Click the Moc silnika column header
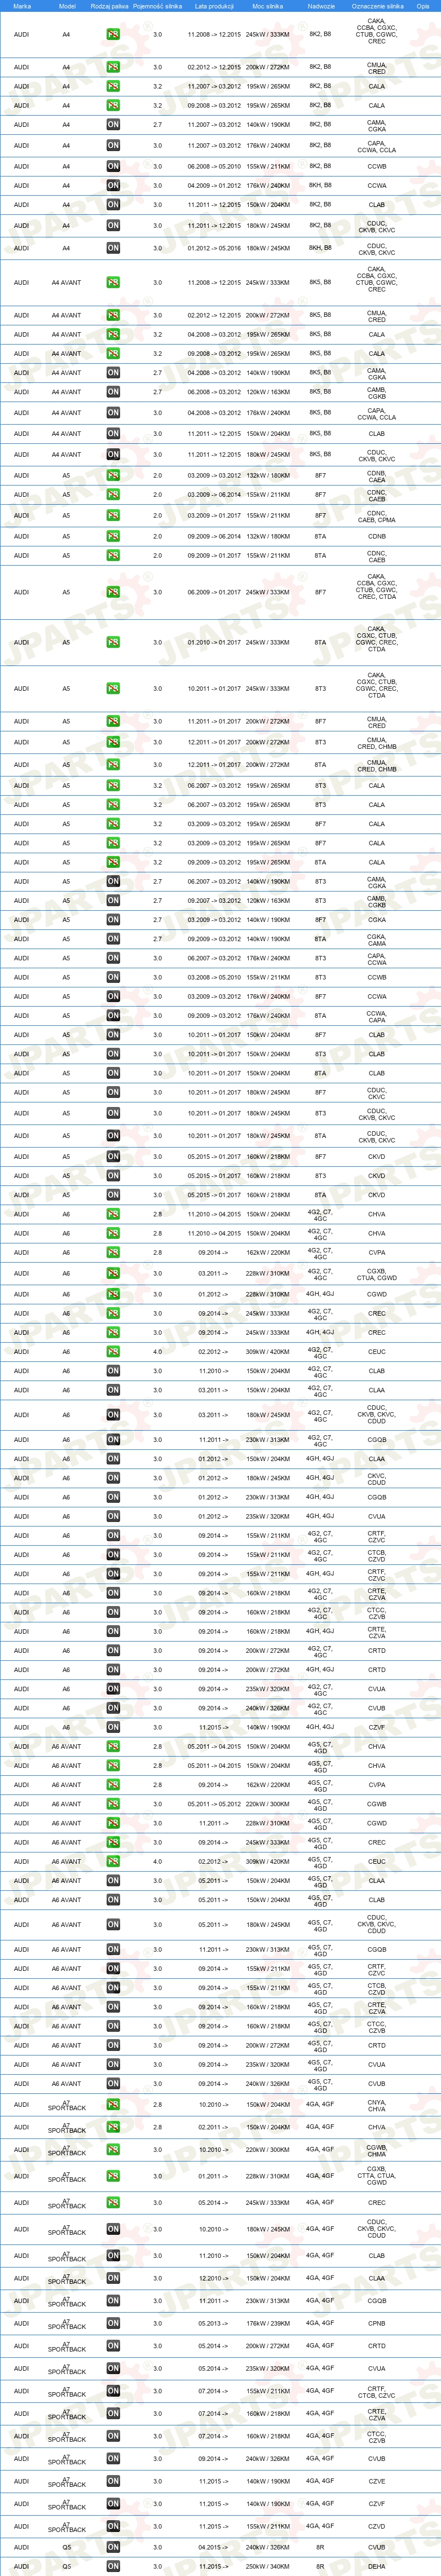 [x=268, y=6]
